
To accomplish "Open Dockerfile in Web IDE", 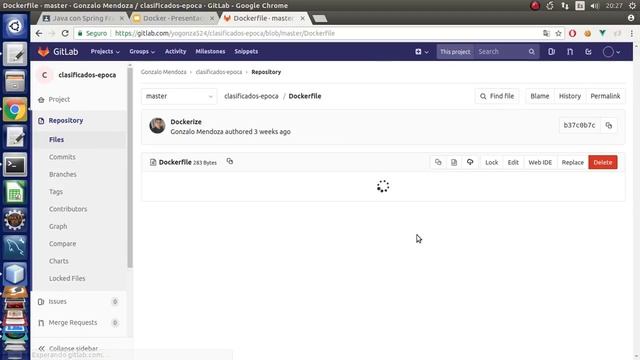I will click(540, 162).
